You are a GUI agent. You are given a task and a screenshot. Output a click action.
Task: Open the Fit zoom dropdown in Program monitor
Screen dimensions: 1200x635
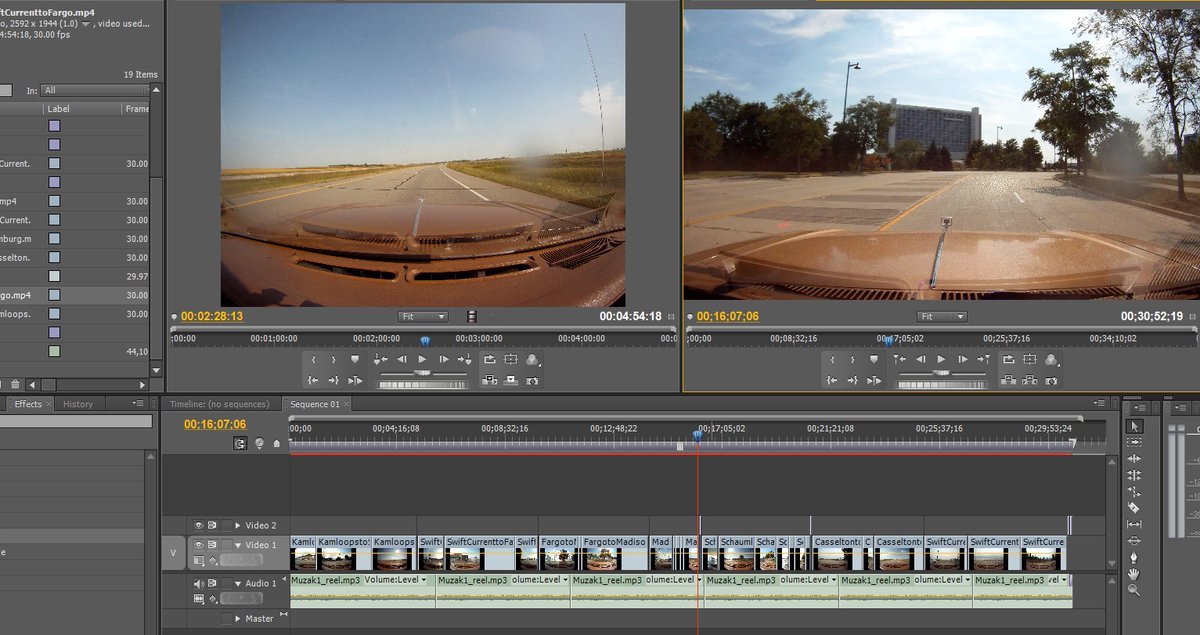pyautogui.click(x=941, y=317)
